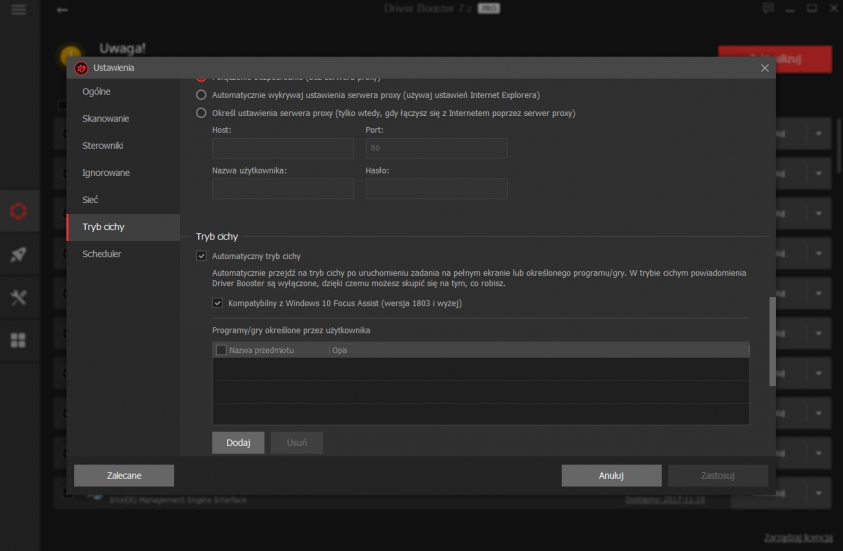Screen dimensions: 843x551
Task: Select Automatycznie wykrywaj ustawienia serwera proxy
Action: (x=202, y=95)
